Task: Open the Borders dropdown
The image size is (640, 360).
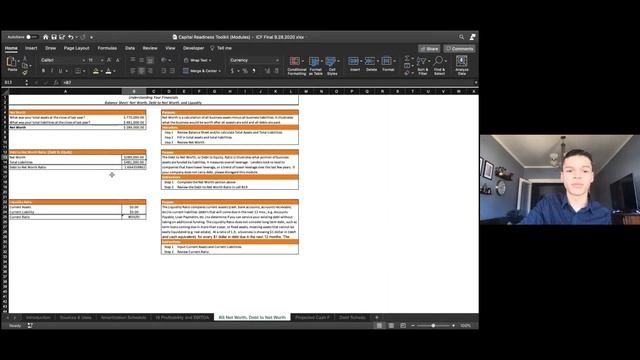Action: 84,71
